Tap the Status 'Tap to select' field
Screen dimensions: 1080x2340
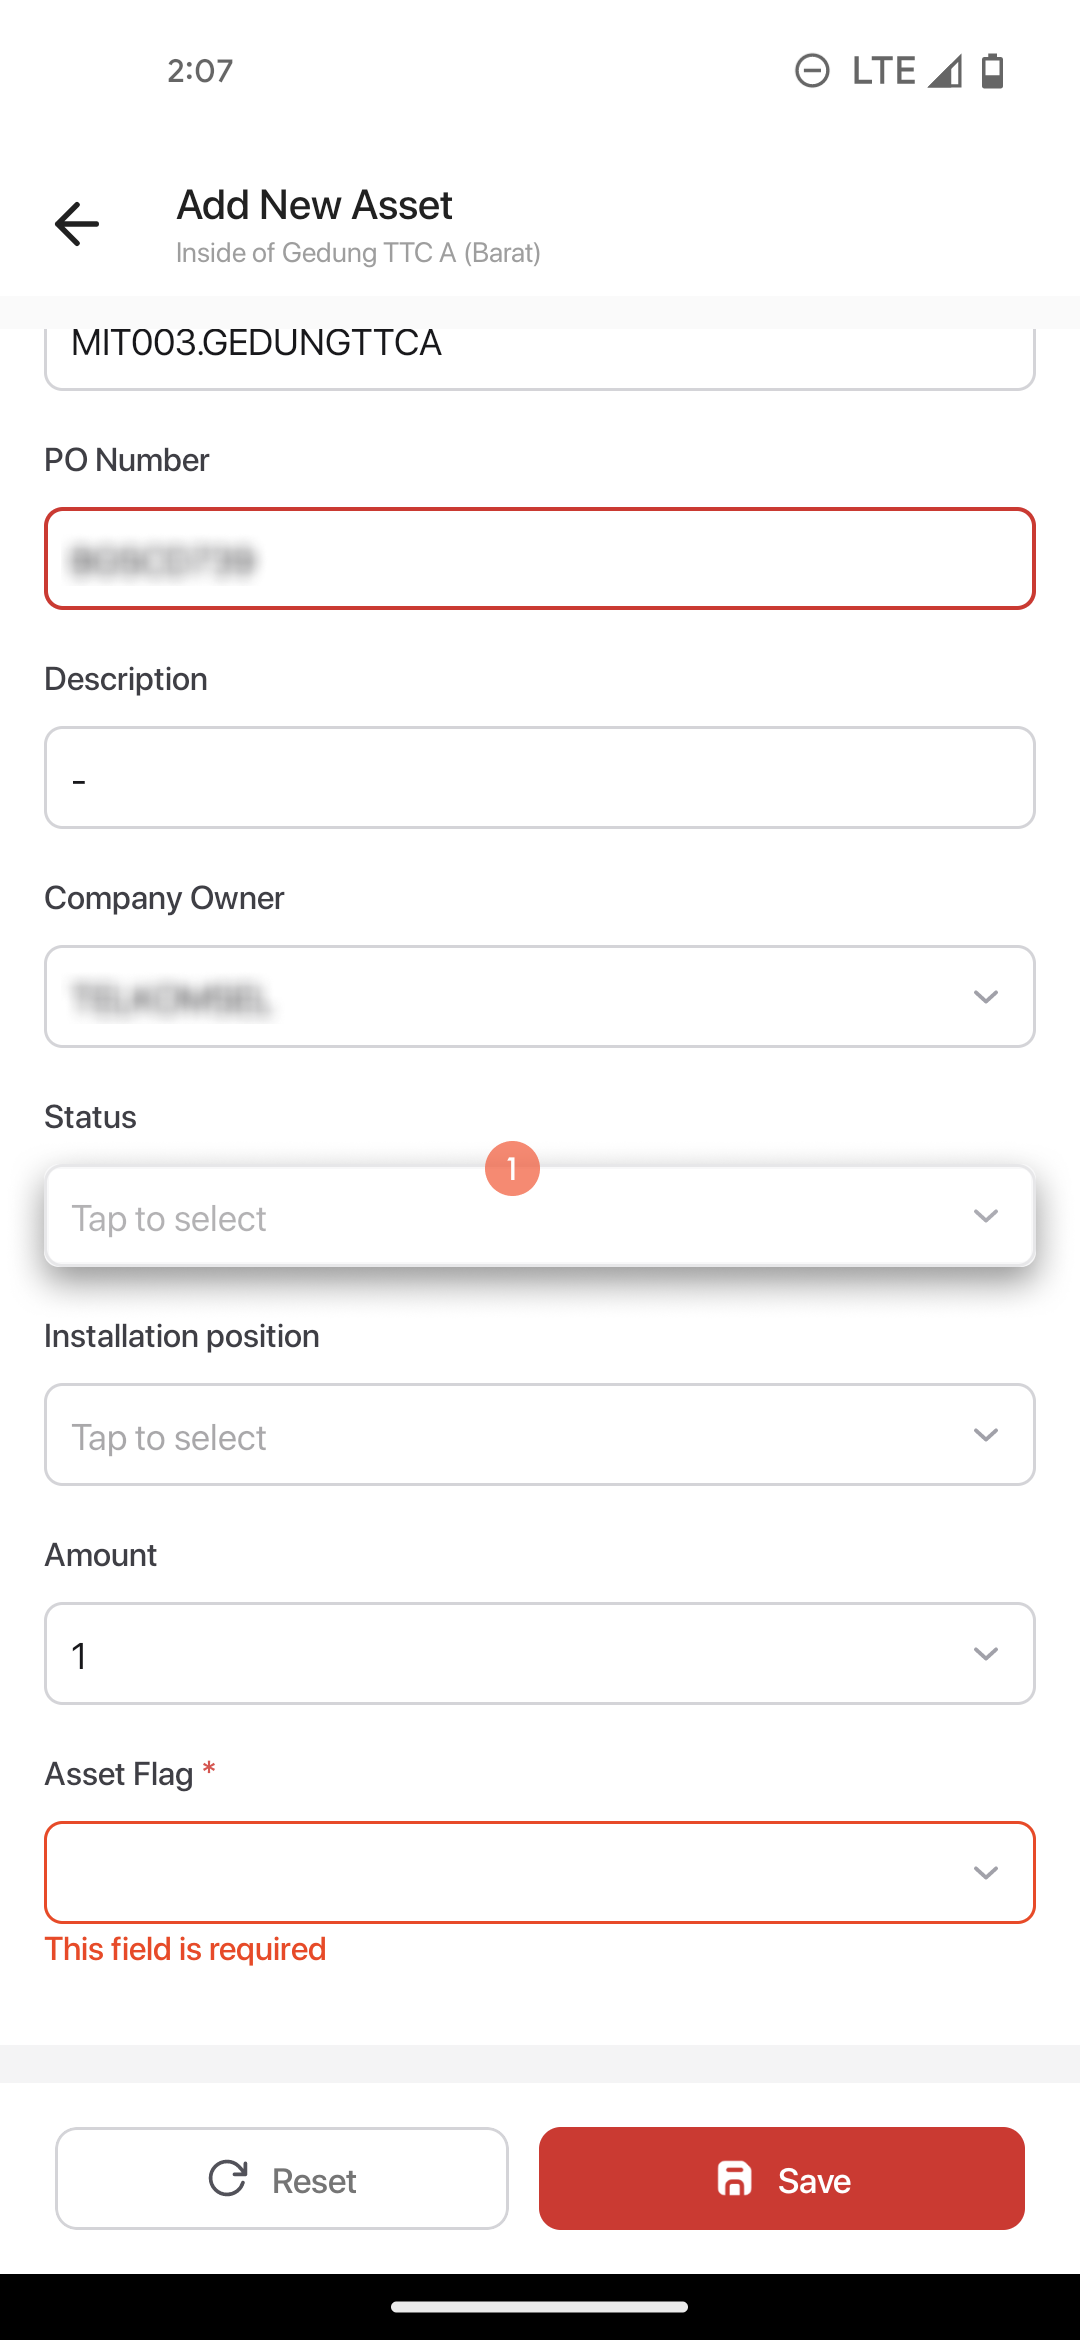(540, 1216)
